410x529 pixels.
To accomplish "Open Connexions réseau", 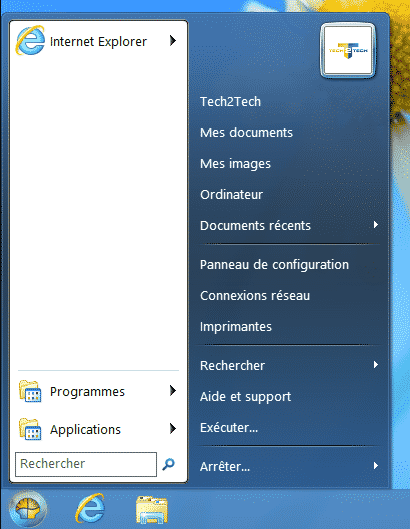I will coord(255,296).
